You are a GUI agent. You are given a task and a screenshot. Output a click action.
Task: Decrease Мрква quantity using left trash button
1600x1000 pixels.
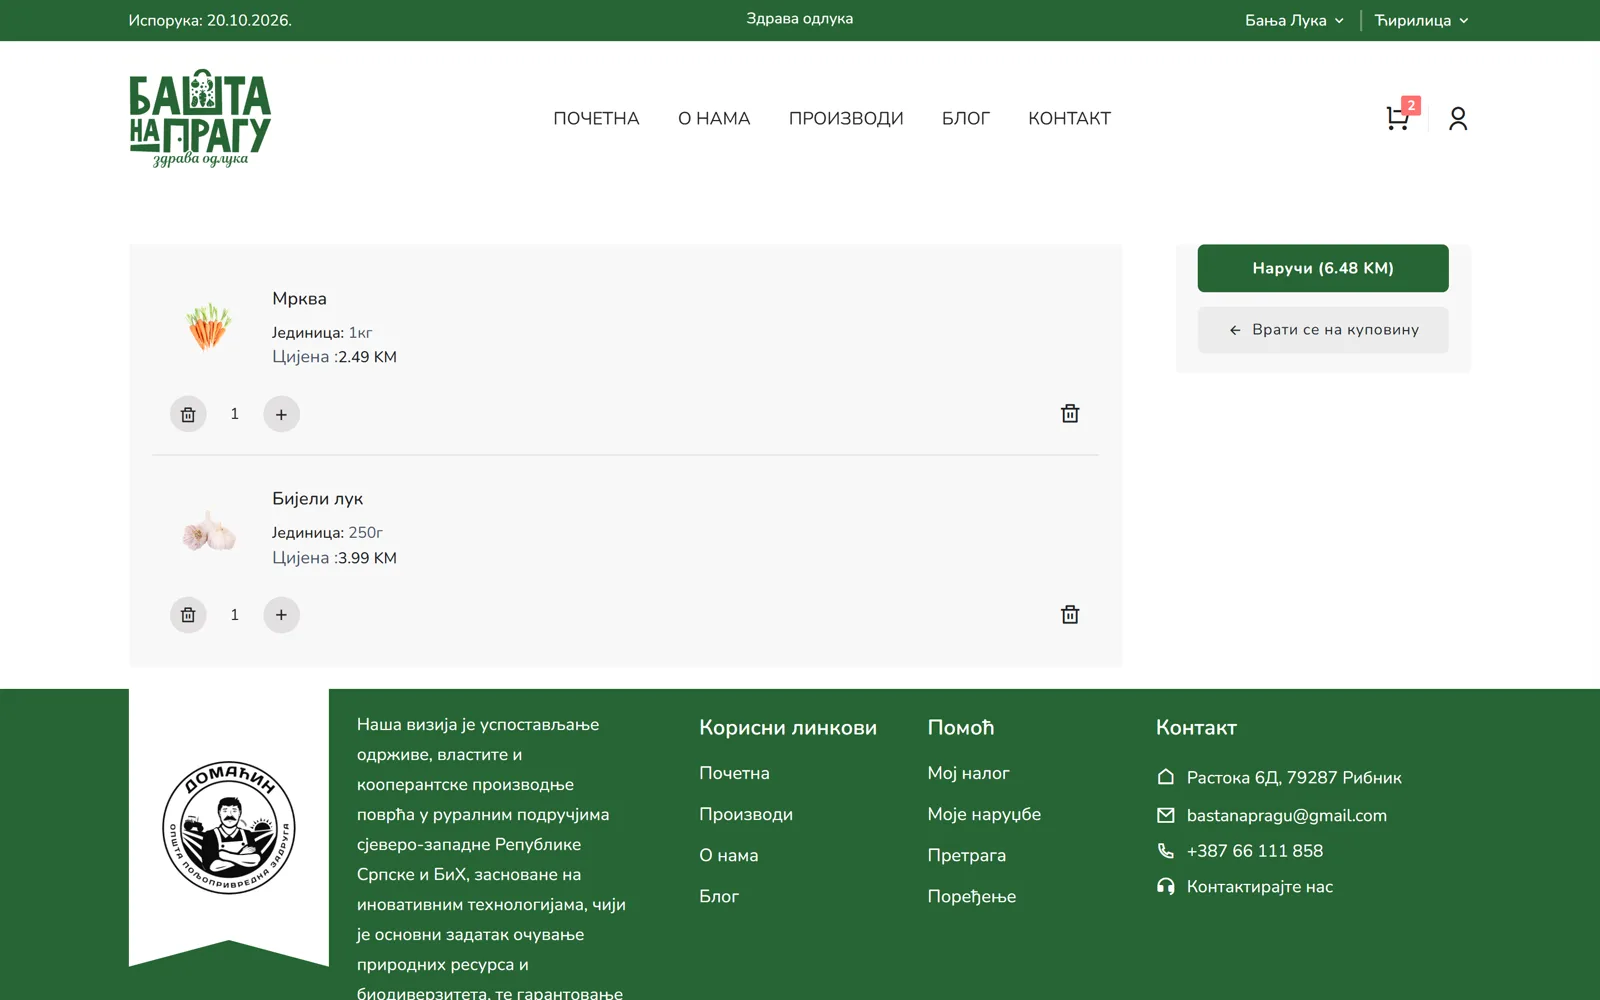tap(188, 414)
